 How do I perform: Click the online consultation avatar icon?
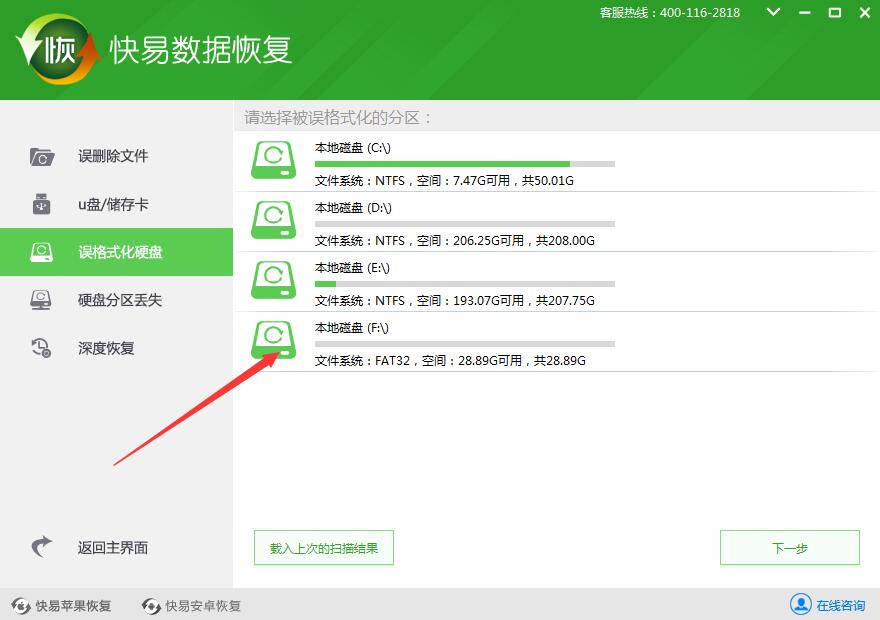[x=800, y=604]
